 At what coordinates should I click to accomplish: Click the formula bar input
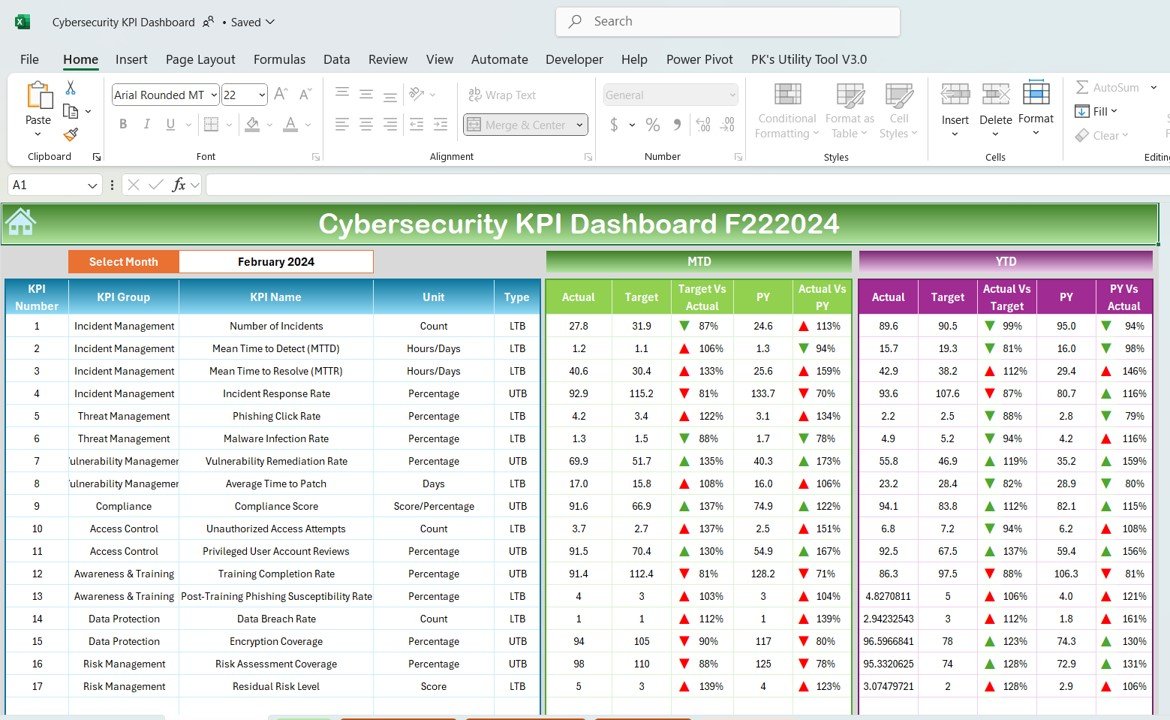tap(686, 185)
